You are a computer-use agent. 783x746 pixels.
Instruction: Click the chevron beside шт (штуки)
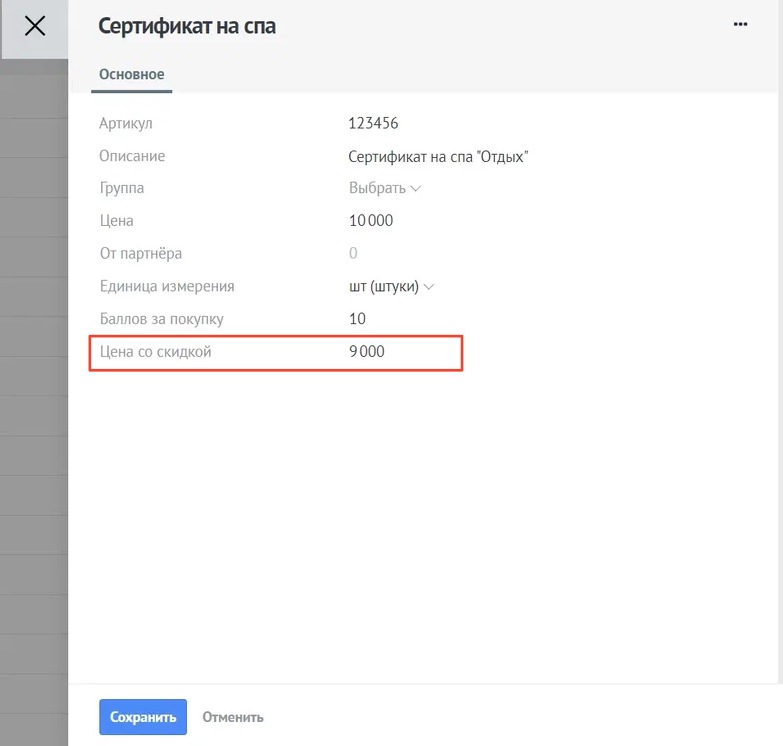click(x=428, y=287)
